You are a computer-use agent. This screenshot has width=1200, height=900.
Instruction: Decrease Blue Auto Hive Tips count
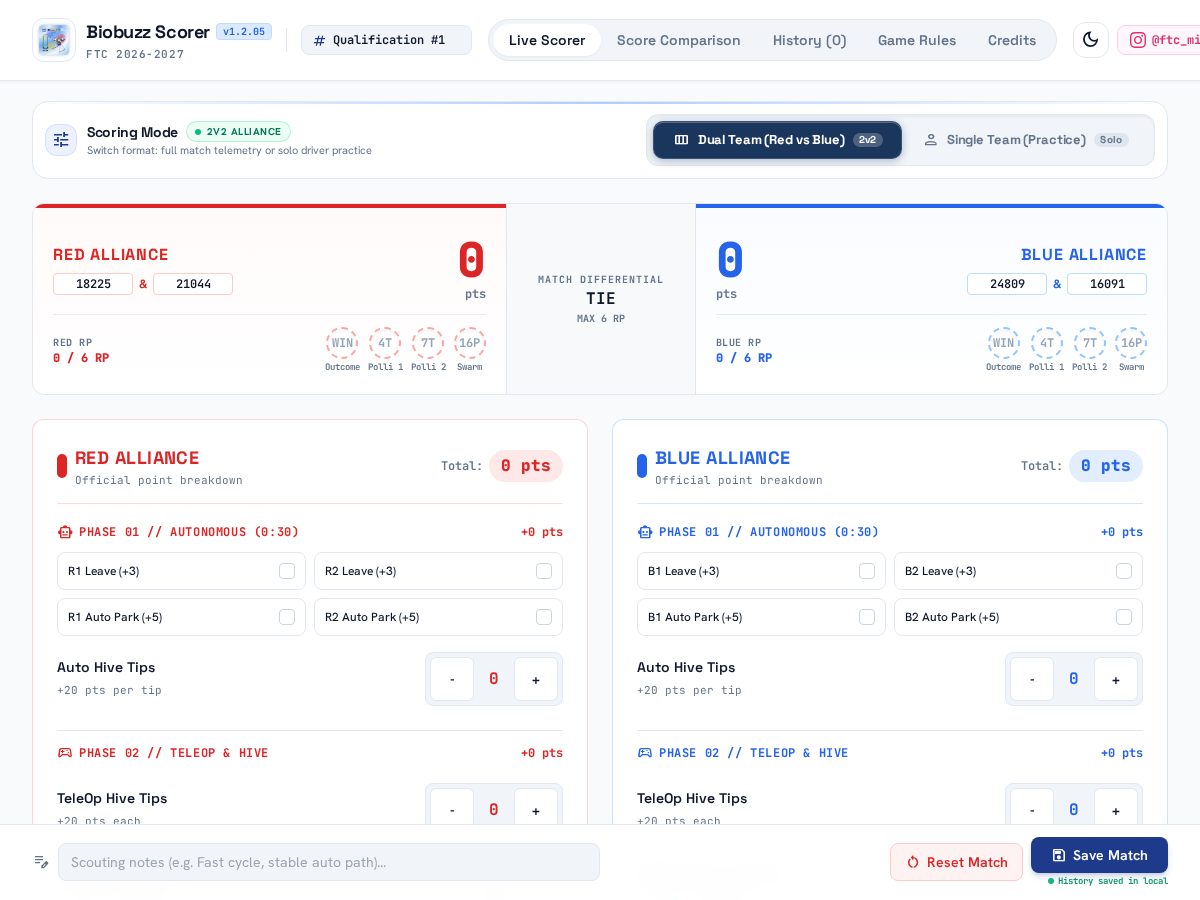[1032, 679]
